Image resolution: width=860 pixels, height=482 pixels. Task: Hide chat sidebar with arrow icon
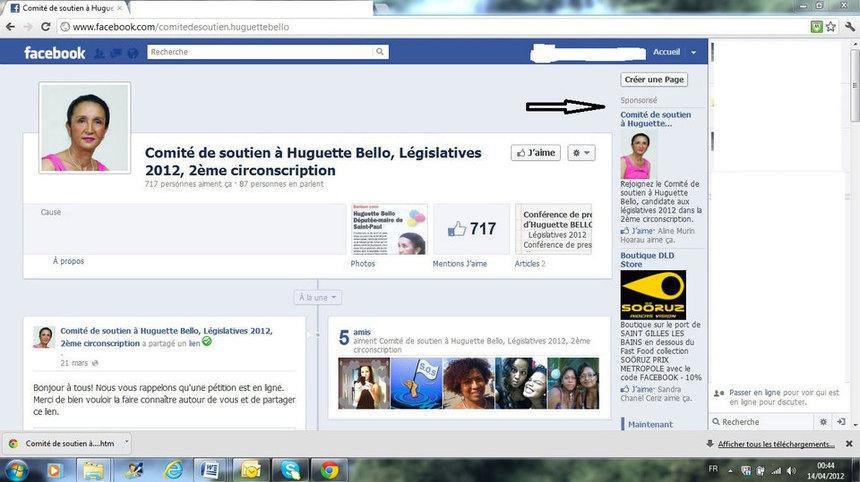[x=841, y=422]
